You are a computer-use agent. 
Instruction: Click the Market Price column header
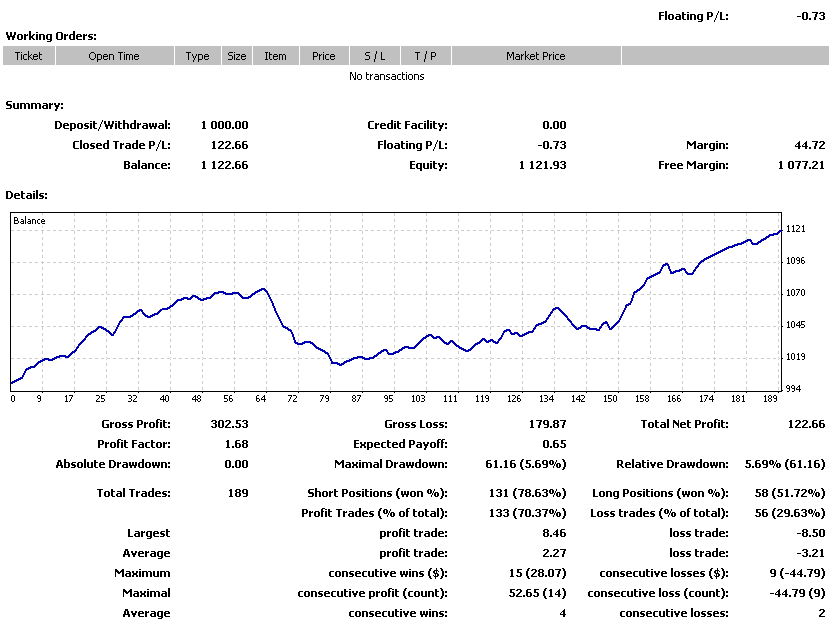[536, 56]
